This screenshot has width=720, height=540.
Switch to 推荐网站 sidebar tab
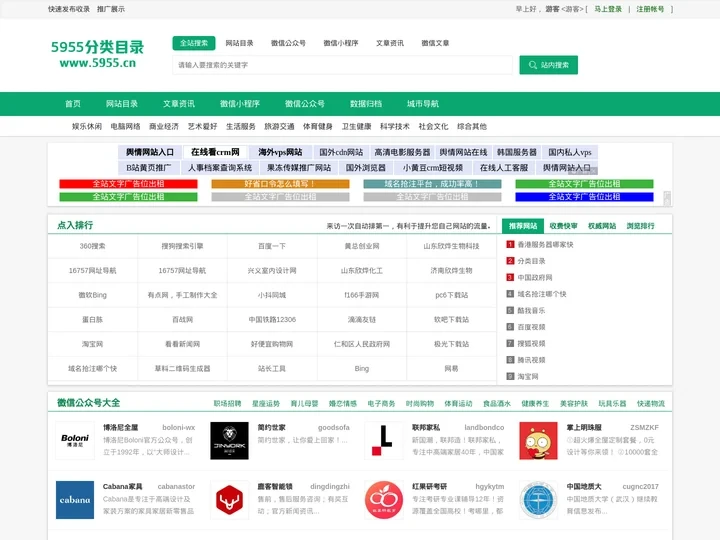(523, 225)
